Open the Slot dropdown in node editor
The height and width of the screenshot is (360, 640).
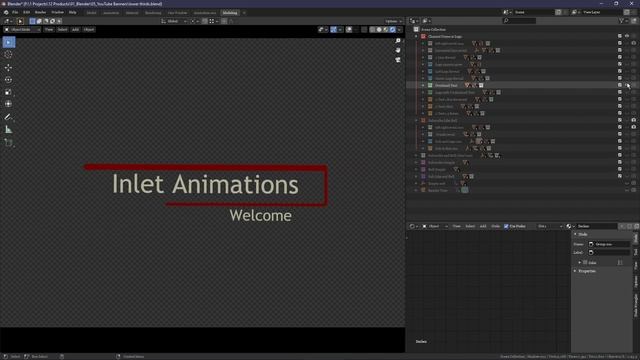pyautogui.click(x=550, y=226)
